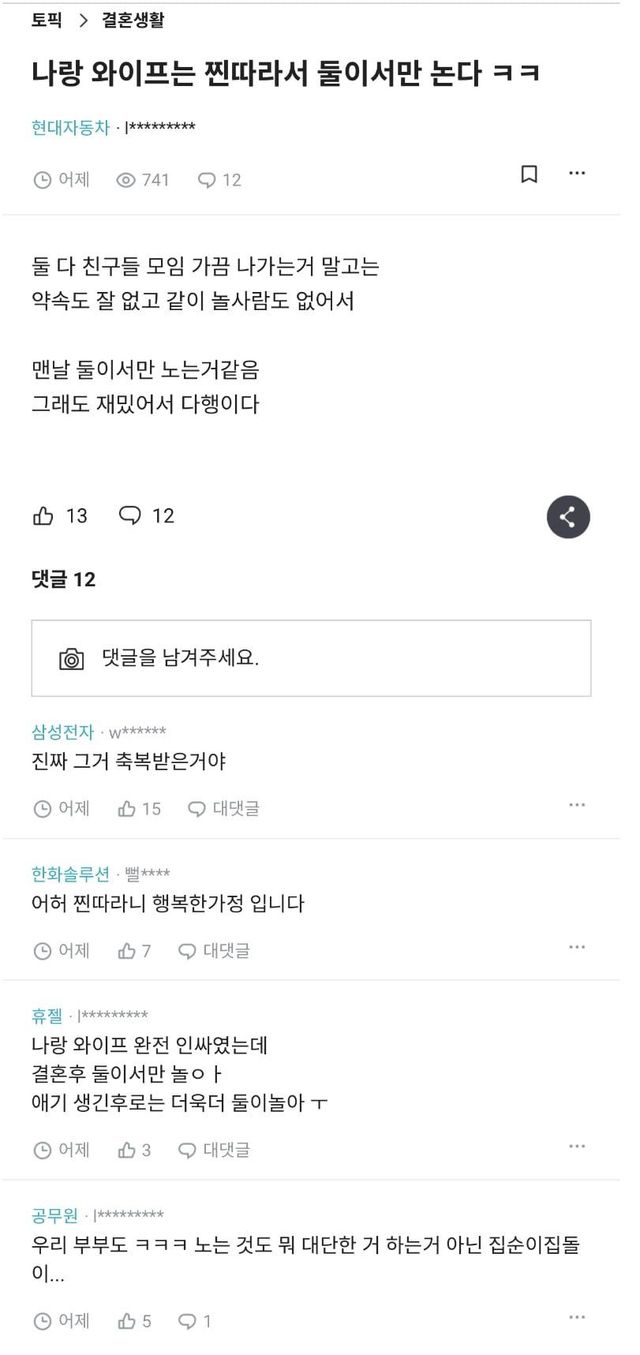Screen dimensions: 640x1355
Task: Type in the 댓글을 남겨주세요 field
Action: click(330, 659)
